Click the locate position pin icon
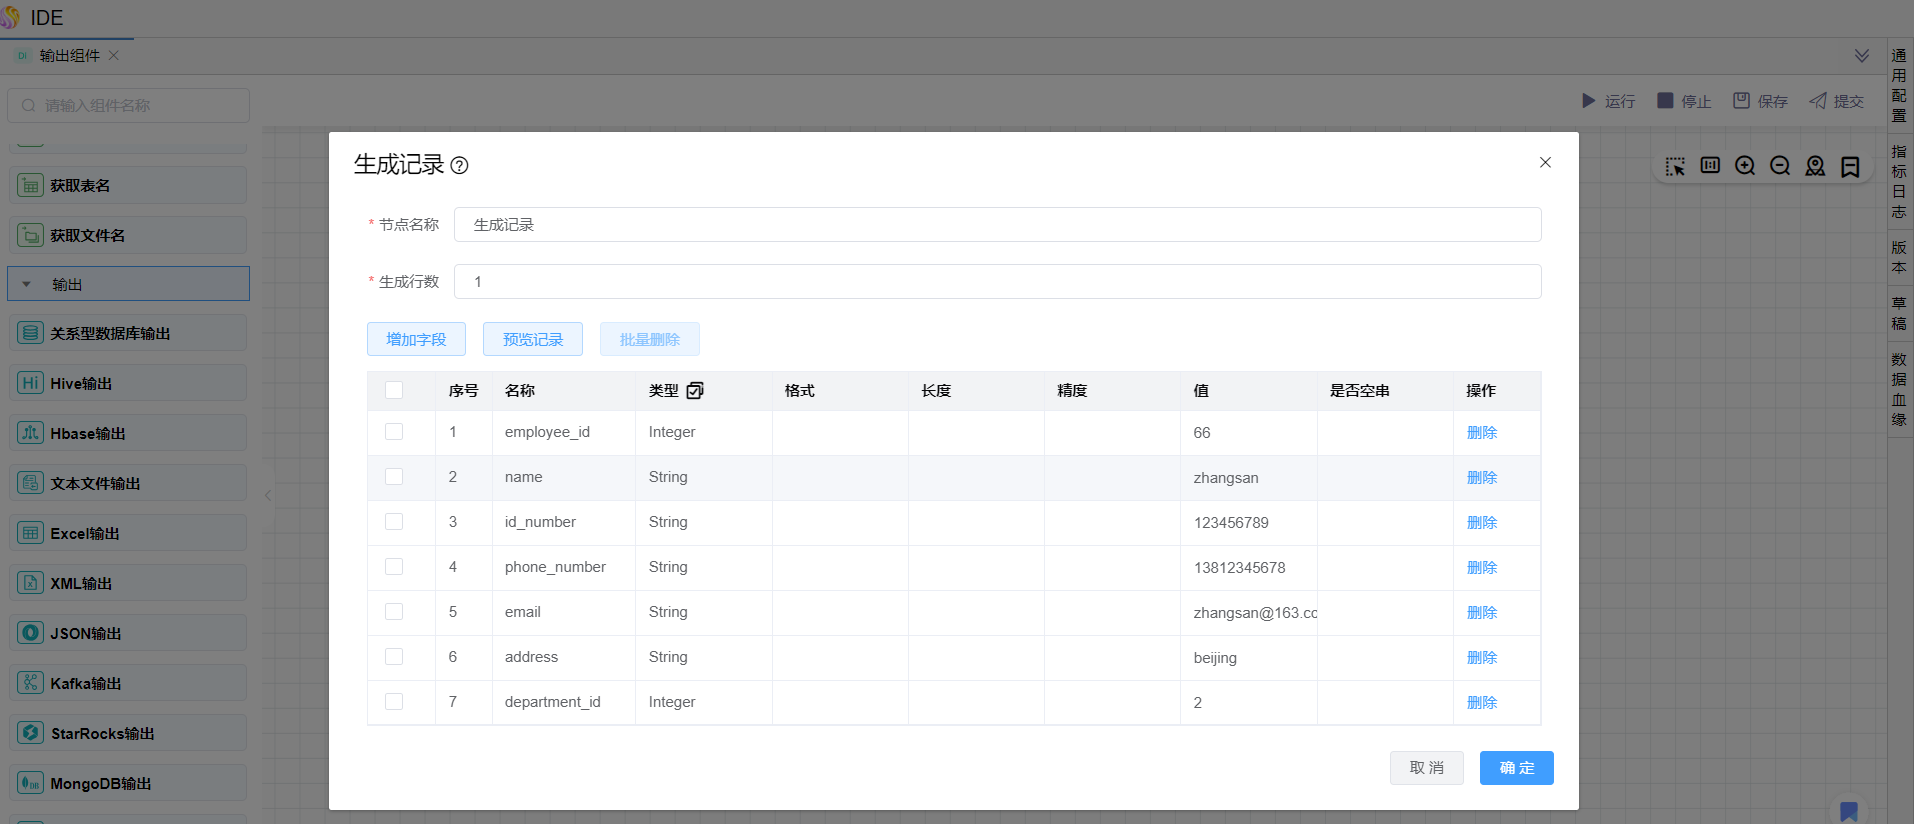 (x=1815, y=166)
